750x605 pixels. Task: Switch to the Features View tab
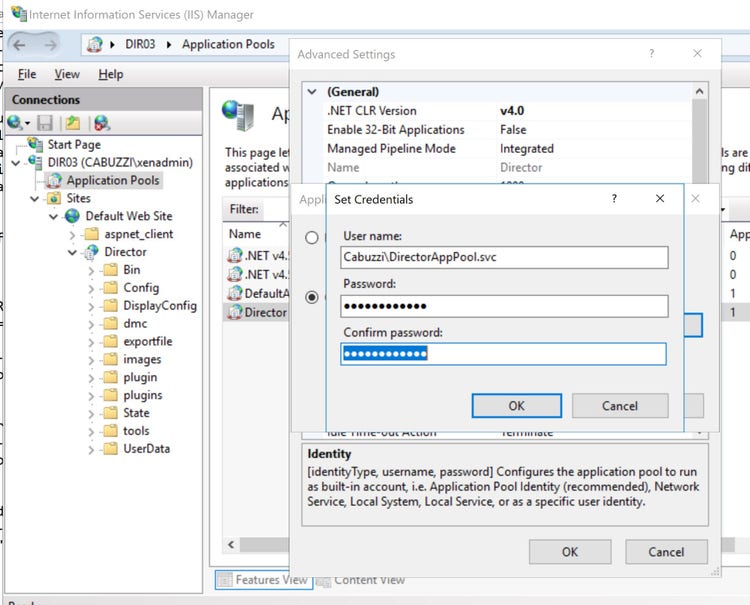point(264,580)
